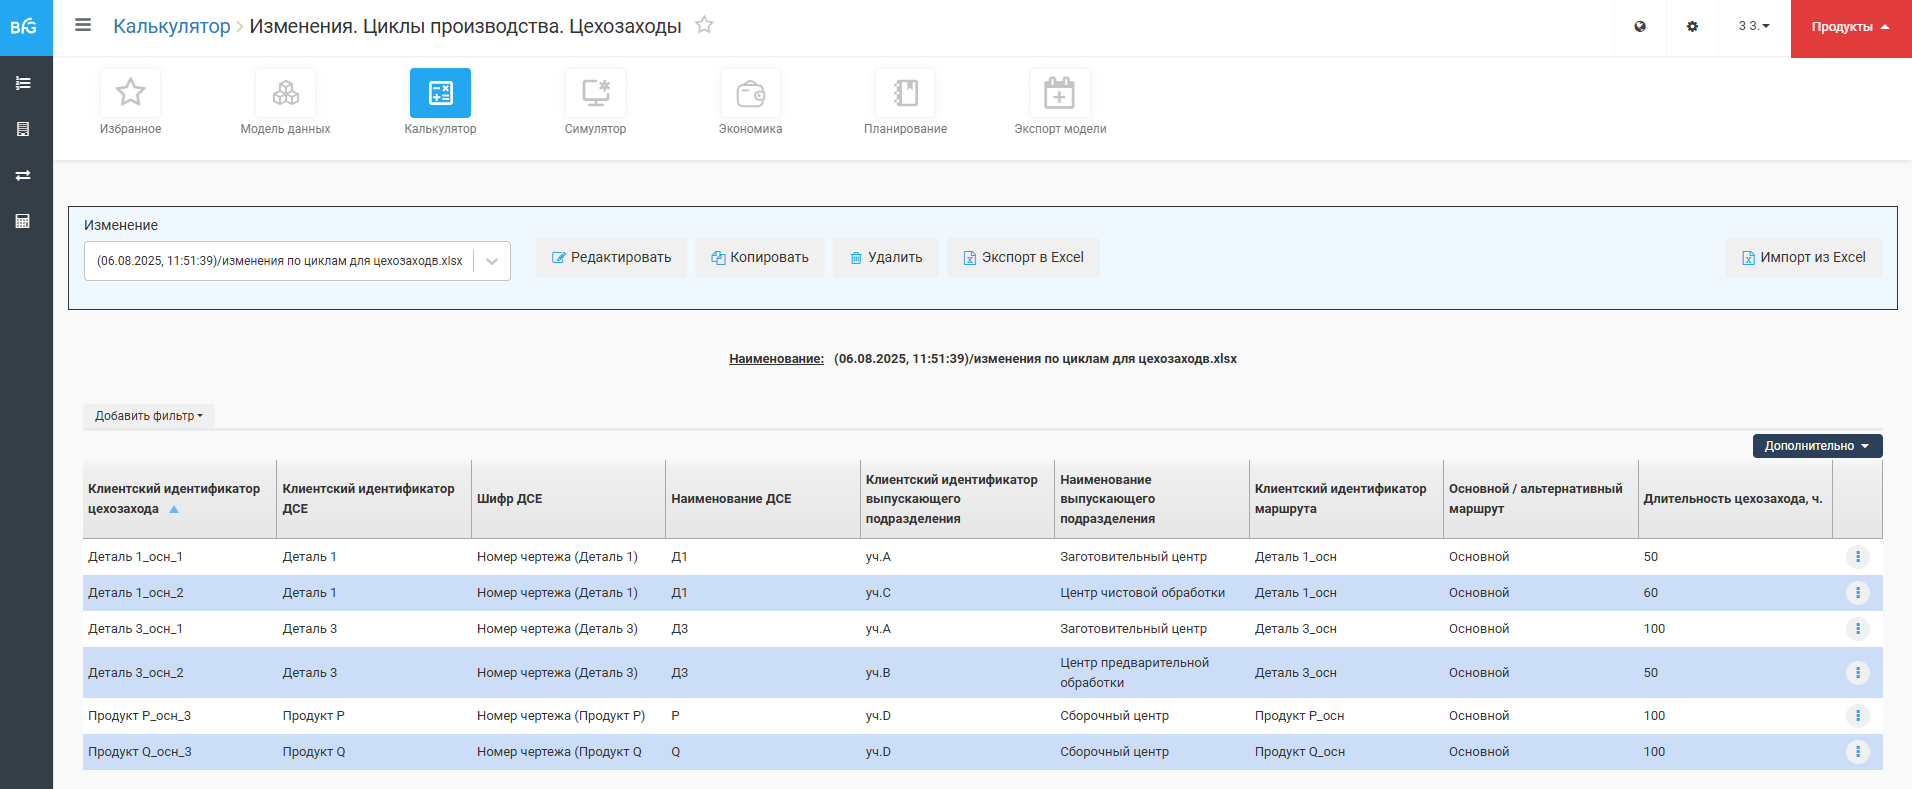Click 'Продукт P_осн' route cell
This screenshot has height=789, width=1912.
click(x=1299, y=716)
